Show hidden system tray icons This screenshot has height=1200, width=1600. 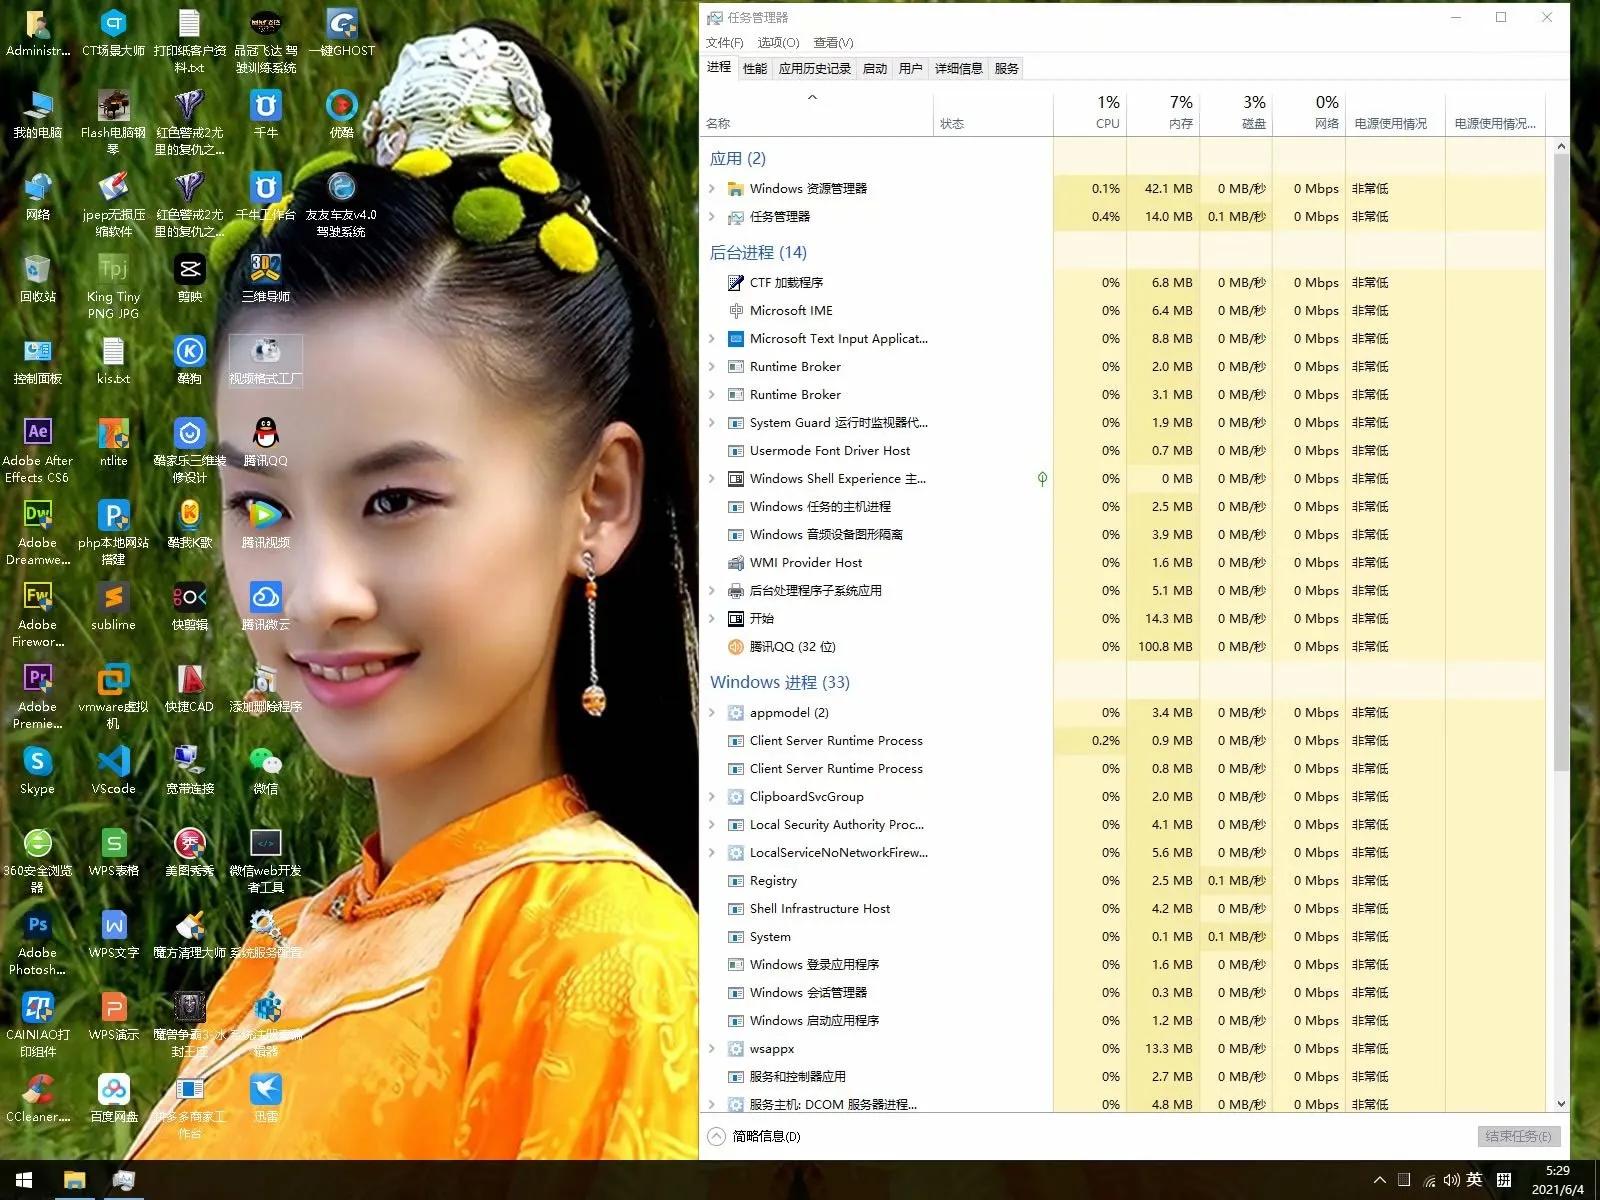[1380, 1180]
